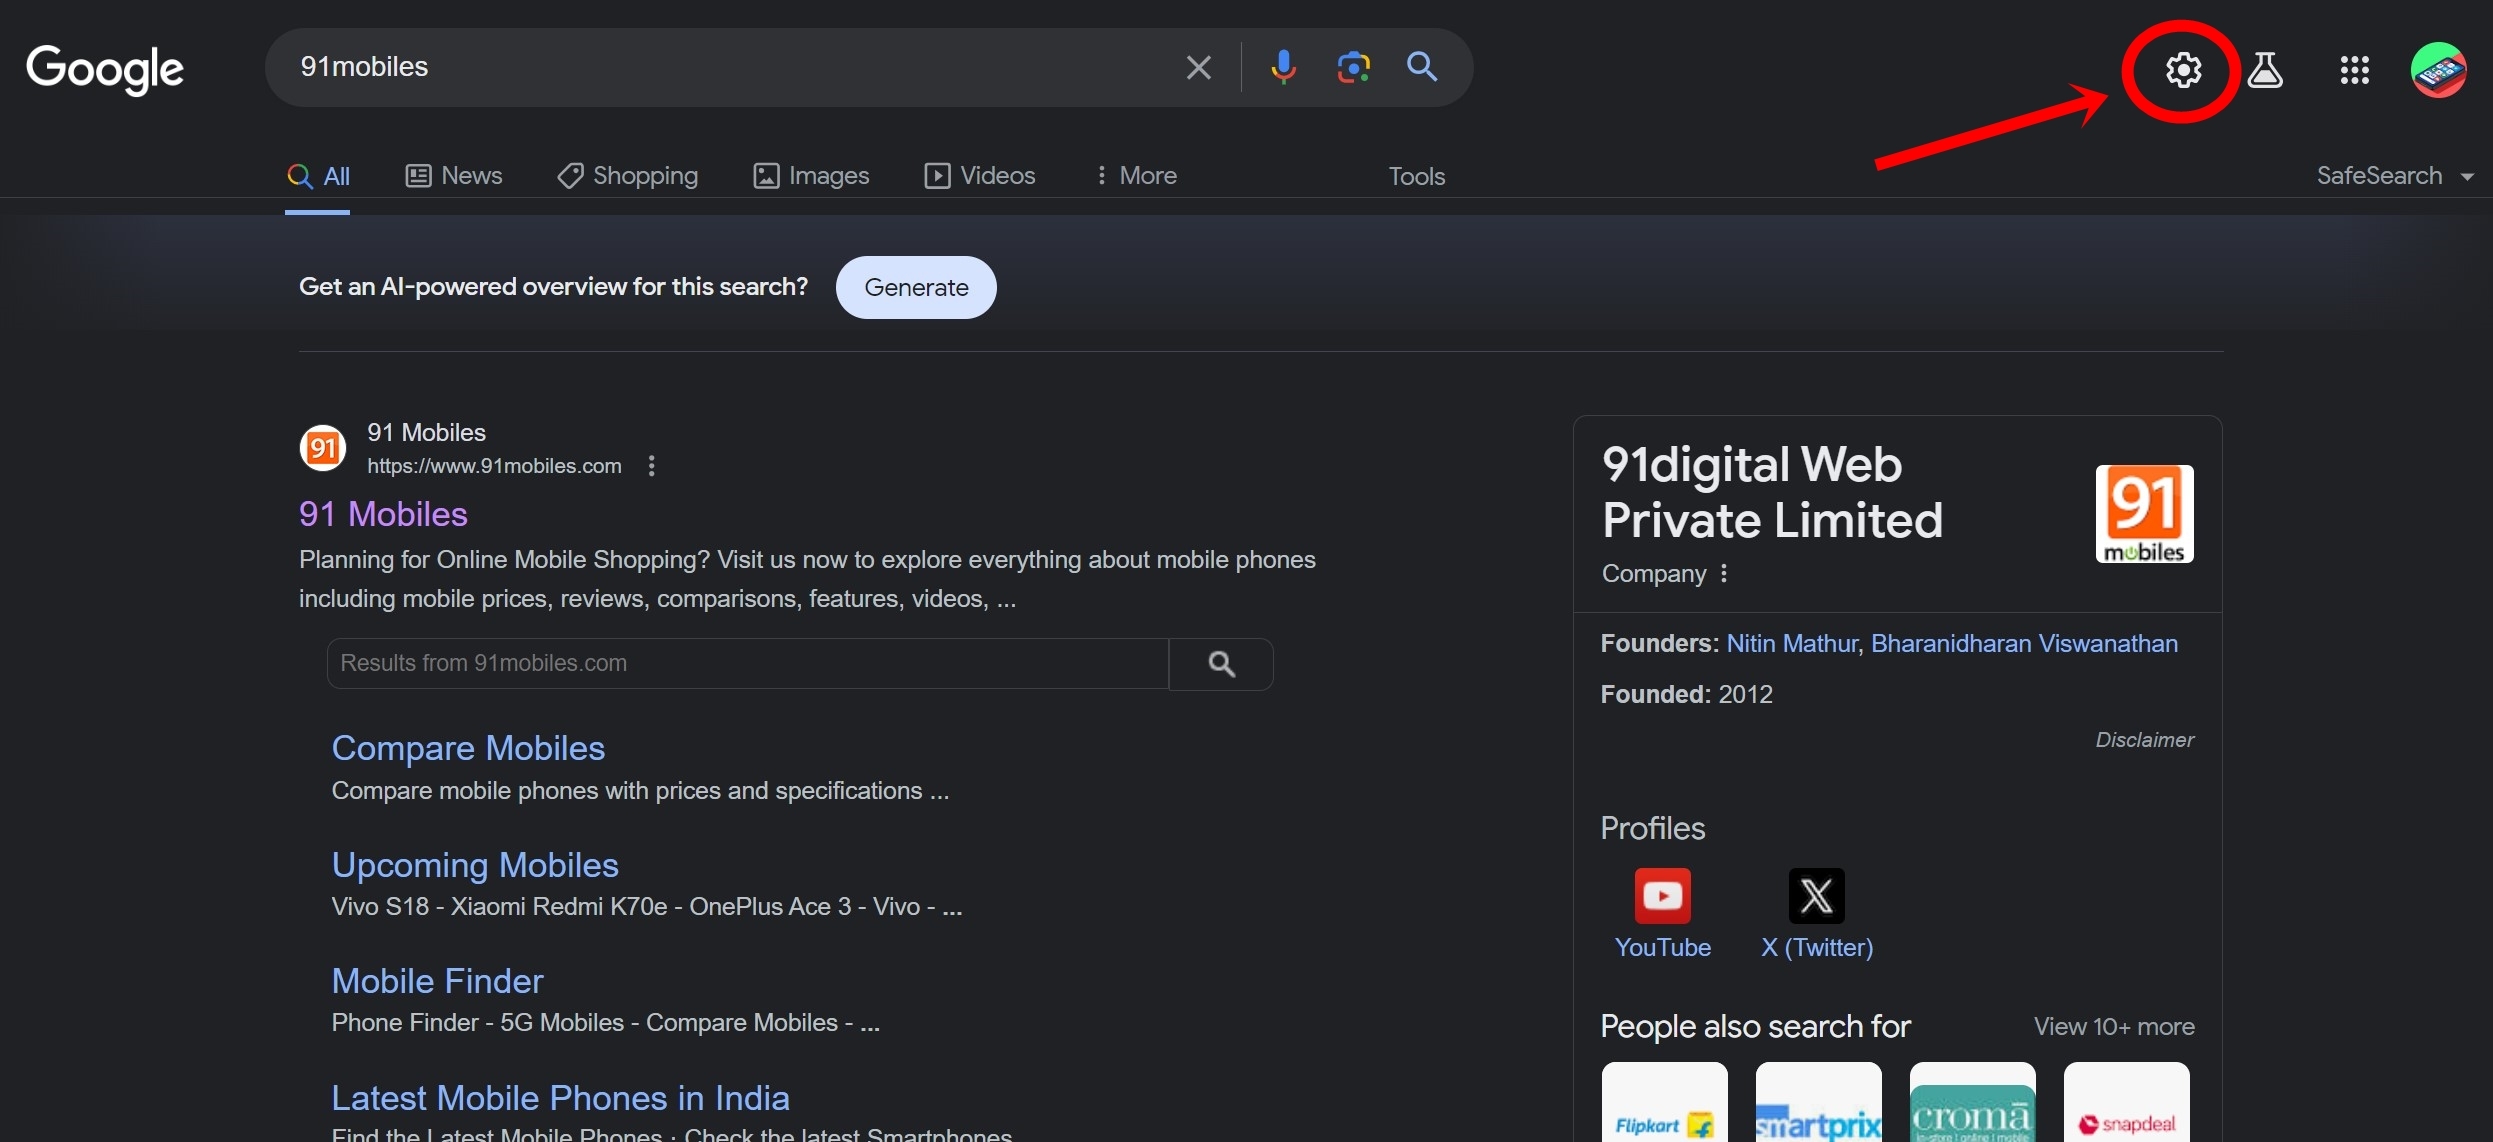Open the YouTube profile text link
The height and width of the screenshot is (1142, 2493).
(x=1662, y=948)
